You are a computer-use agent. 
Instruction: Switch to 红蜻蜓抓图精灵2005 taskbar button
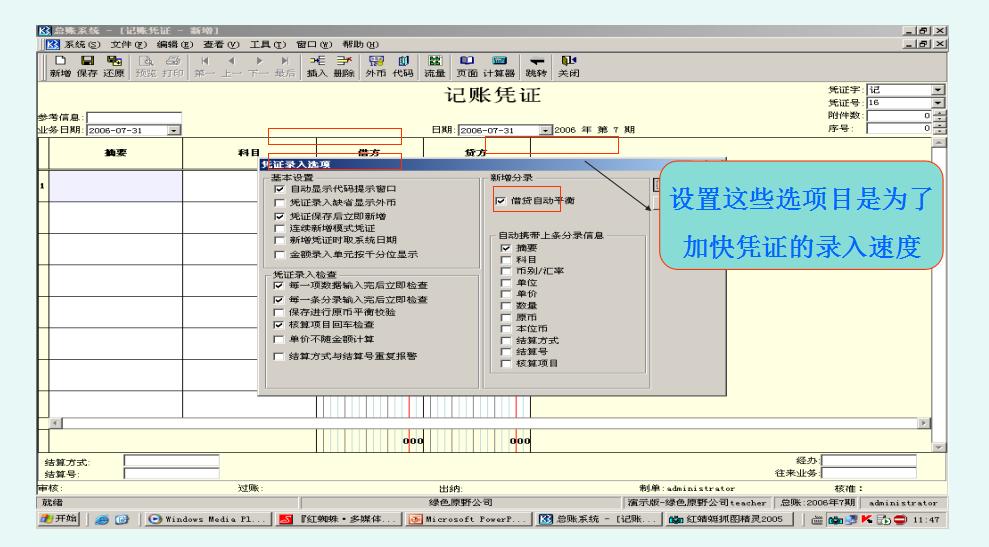click(730, 519)
